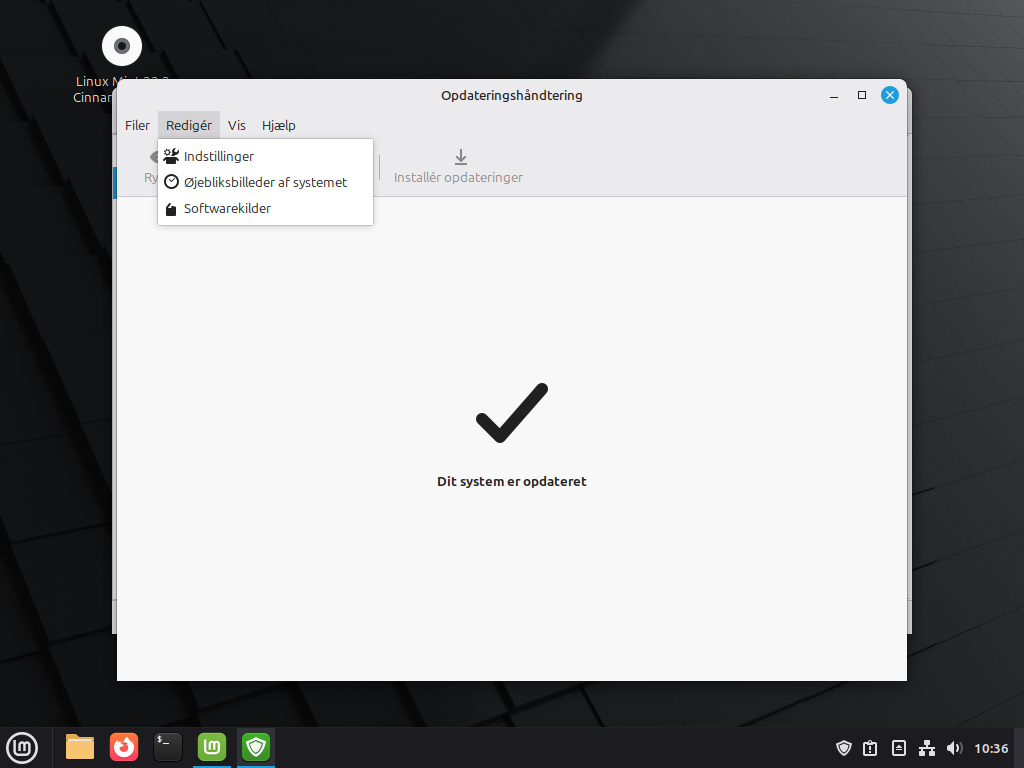This screenshot has height=768, width=1024.
Task: Open the terminal from the taskbar
Action: [x=168, y=747]
